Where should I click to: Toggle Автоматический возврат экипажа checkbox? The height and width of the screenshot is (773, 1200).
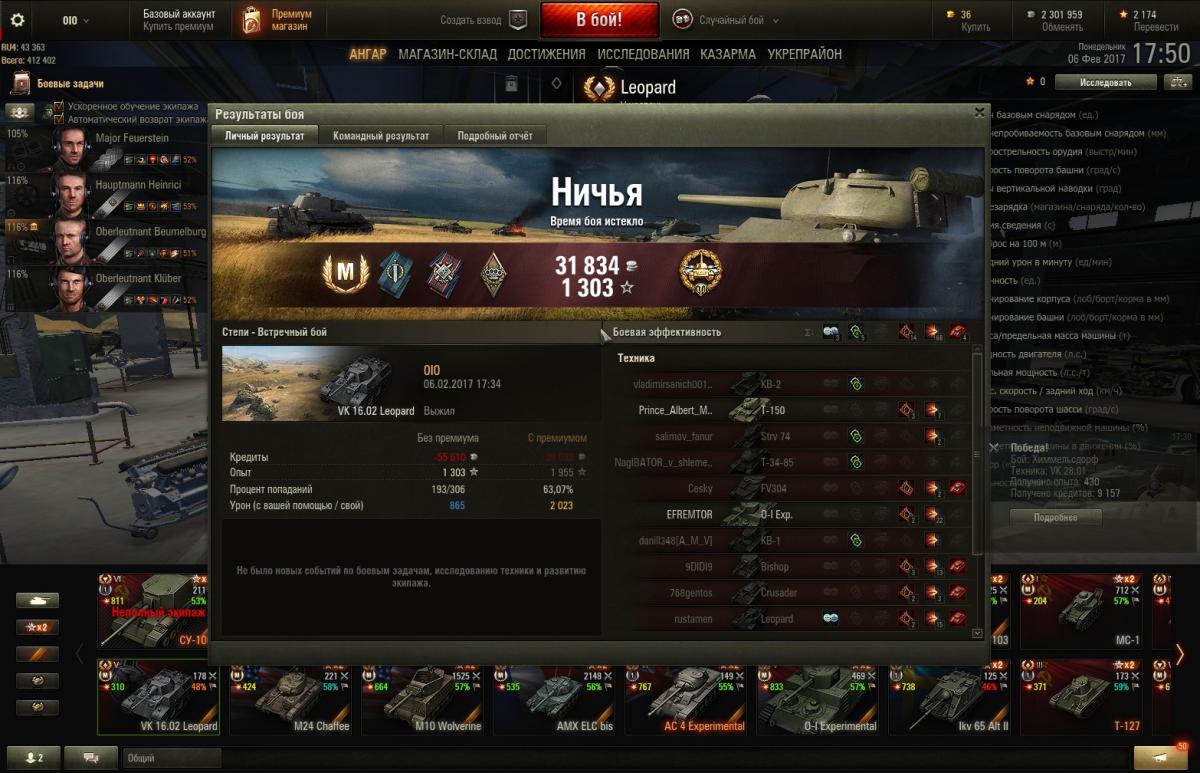point(59,118)
